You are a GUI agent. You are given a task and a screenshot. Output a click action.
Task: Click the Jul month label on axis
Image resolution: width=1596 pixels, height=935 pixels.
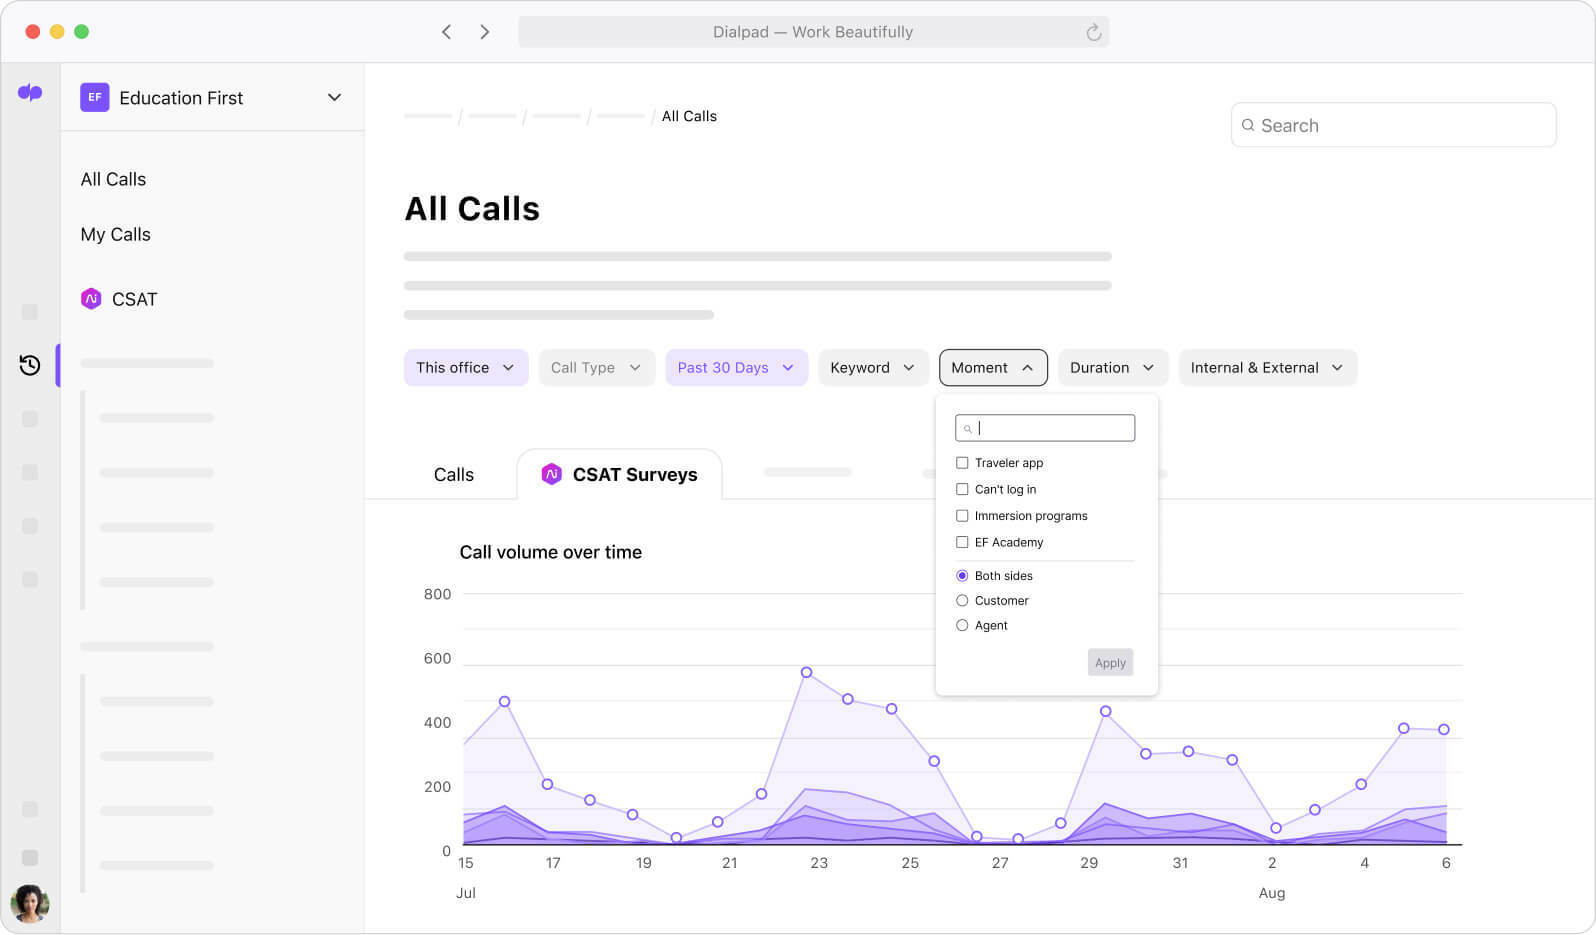tap(466, 893)
